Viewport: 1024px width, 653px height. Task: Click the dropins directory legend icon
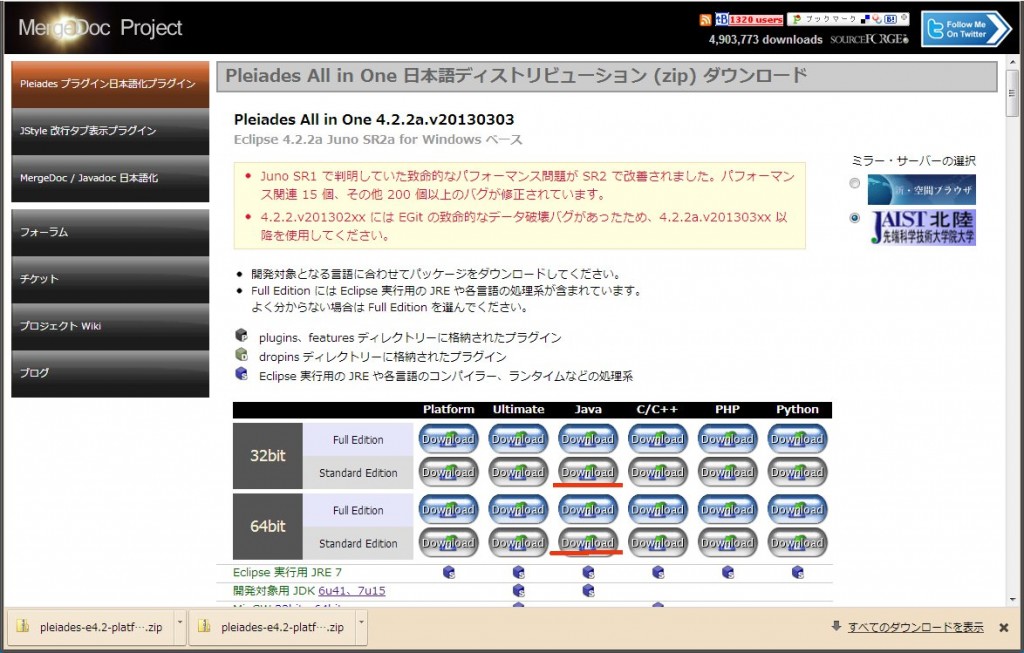click(x=241, y=354)
